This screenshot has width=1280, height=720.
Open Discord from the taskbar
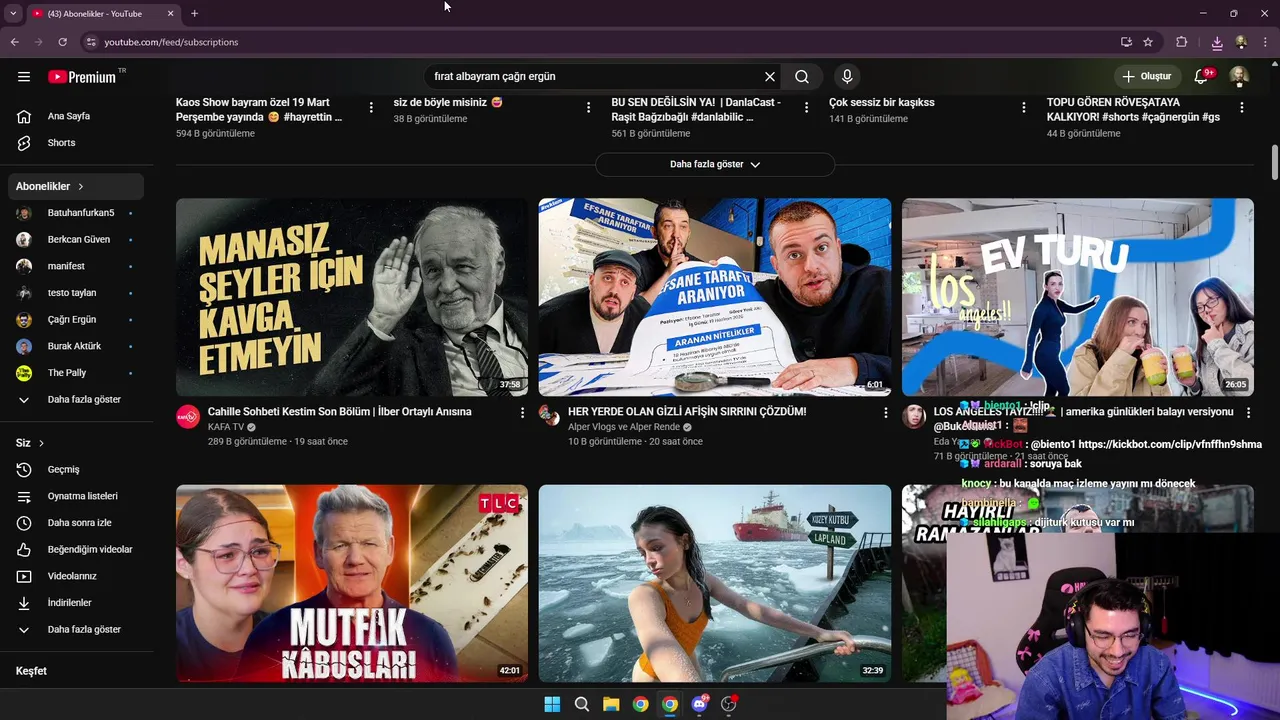699,704
